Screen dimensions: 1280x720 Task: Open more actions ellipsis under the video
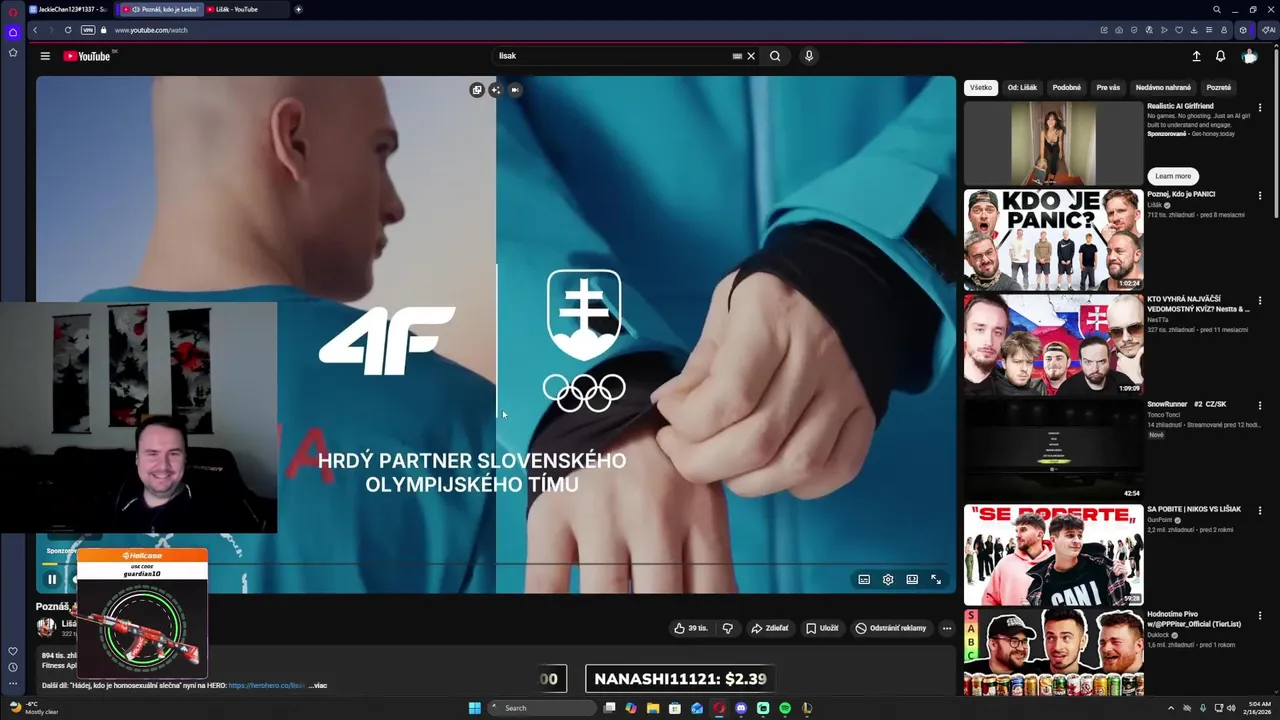coord(947,628)
